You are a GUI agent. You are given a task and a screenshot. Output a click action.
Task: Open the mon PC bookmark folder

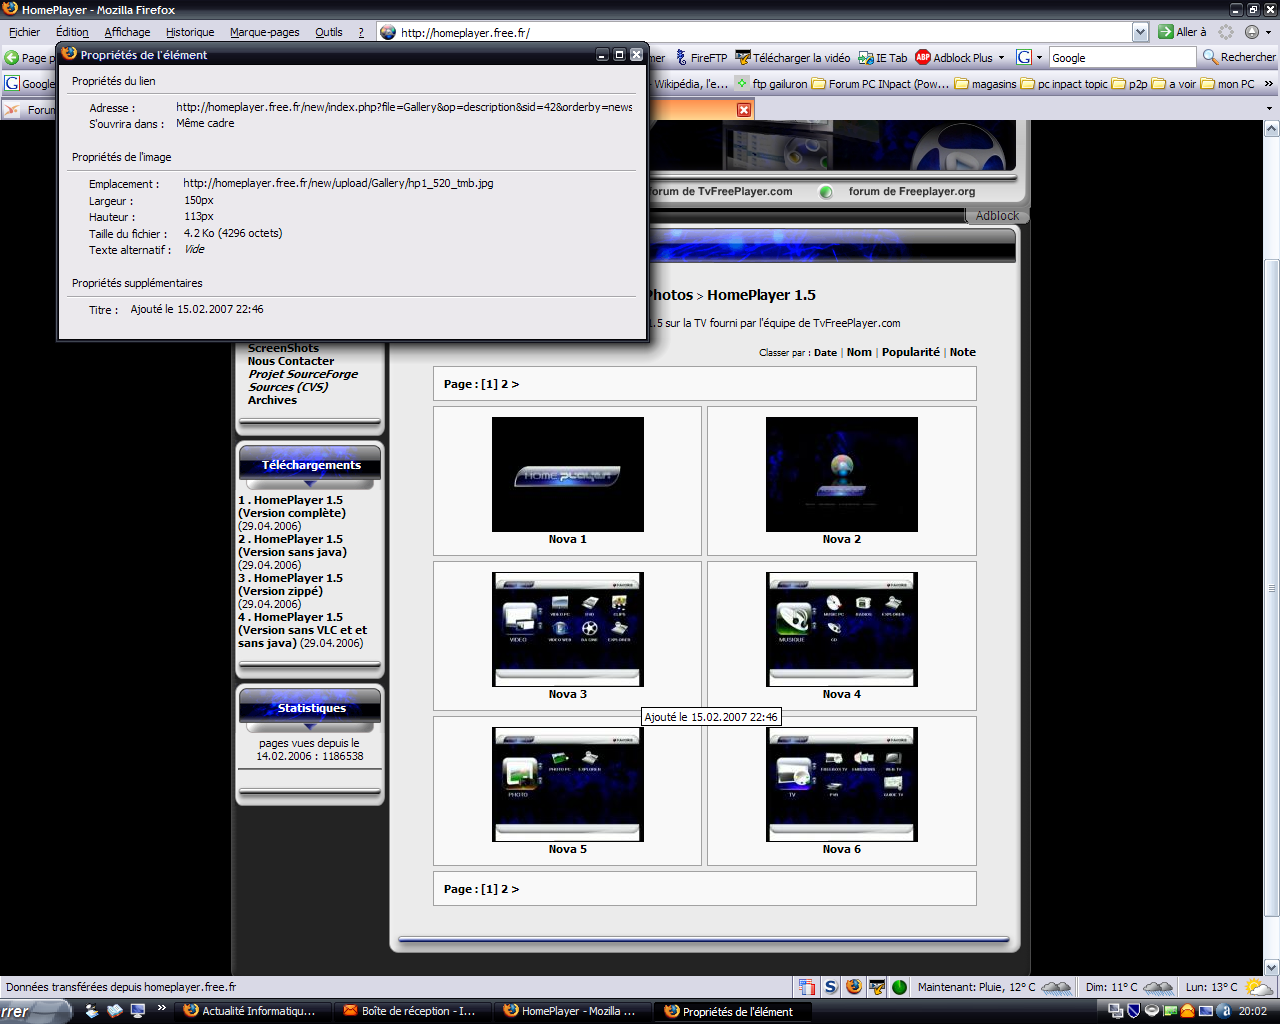click(1227, 84)
